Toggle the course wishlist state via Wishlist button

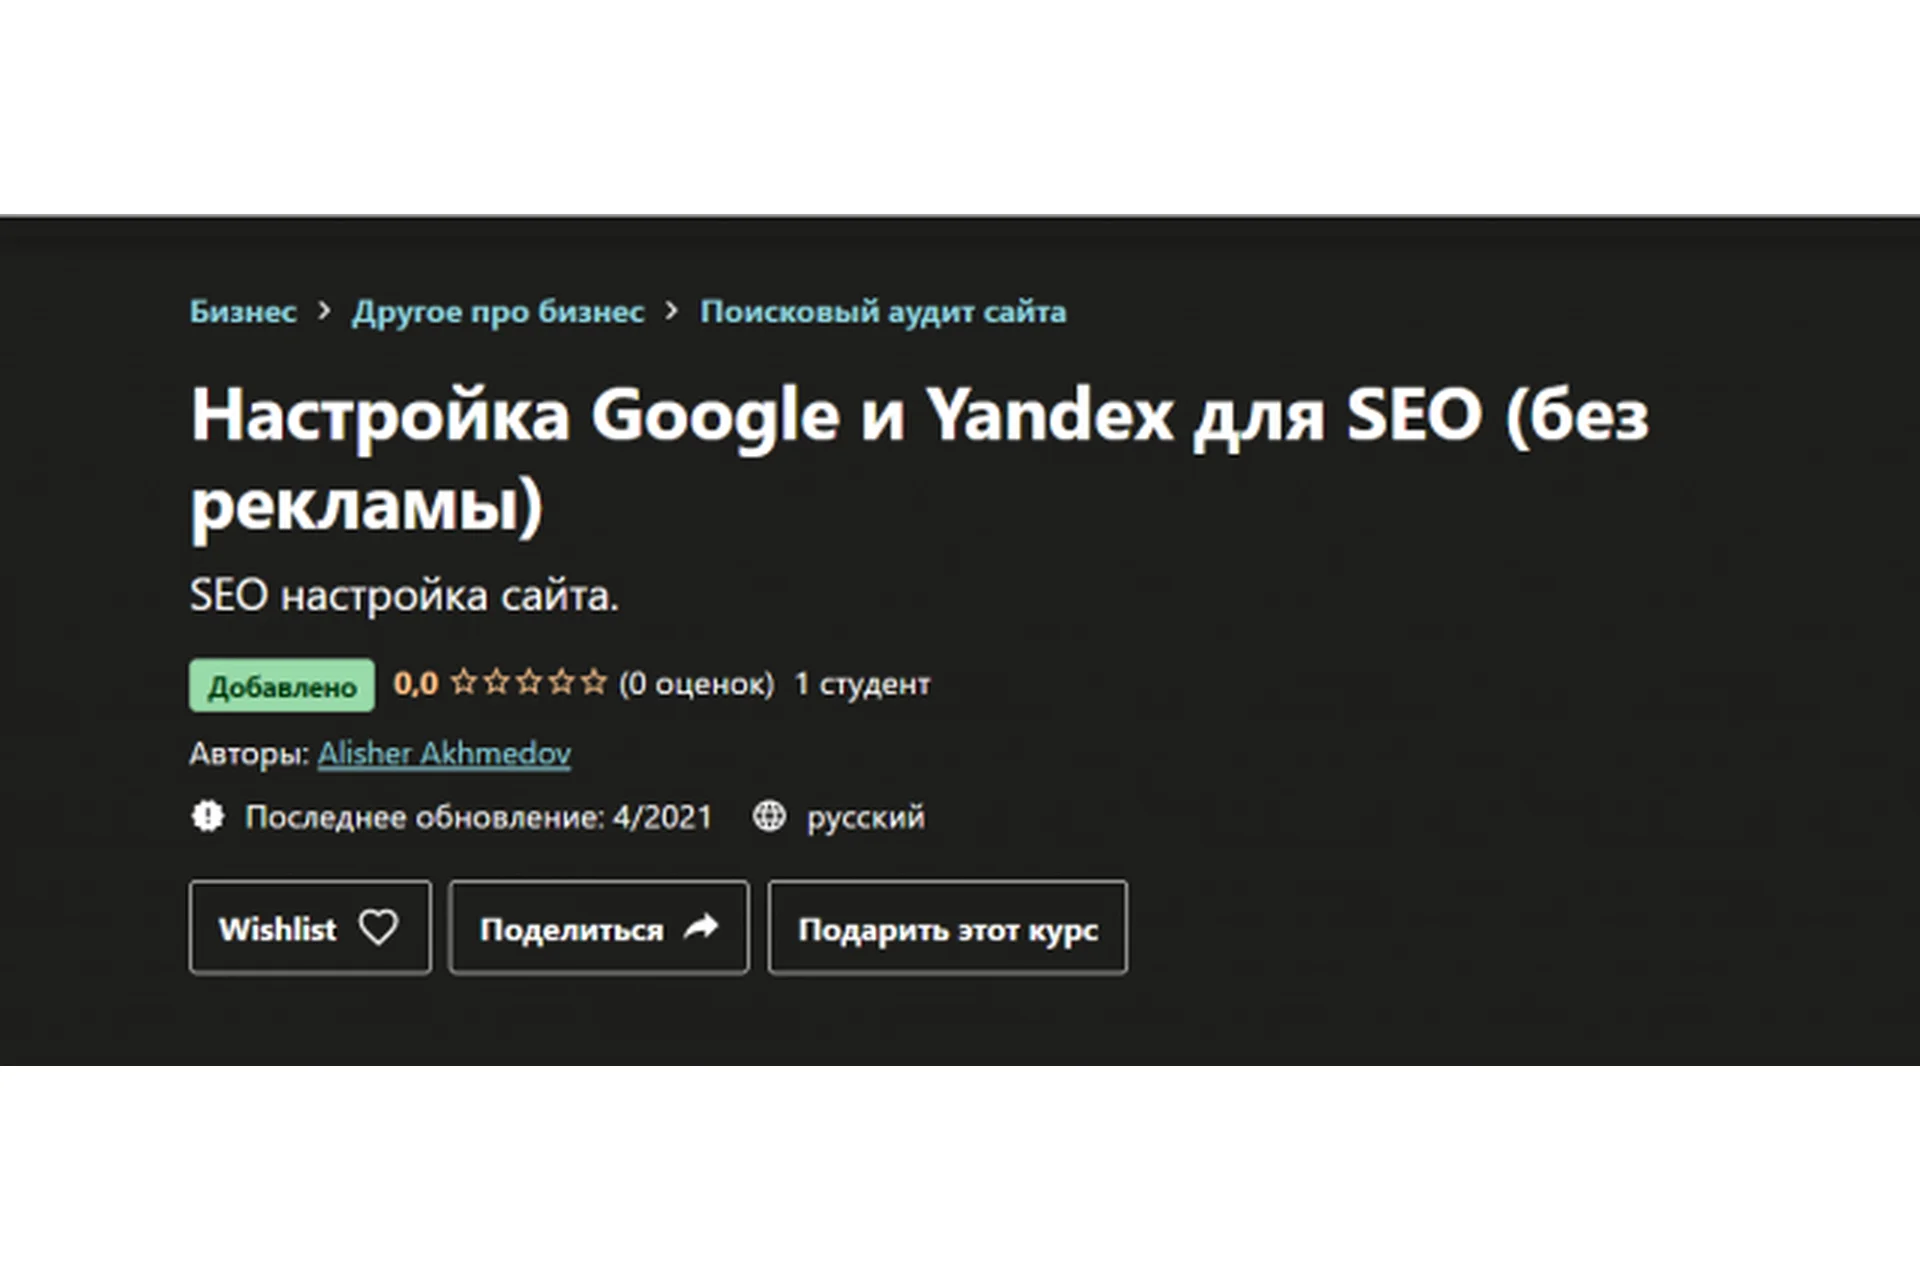coord(310,928)
